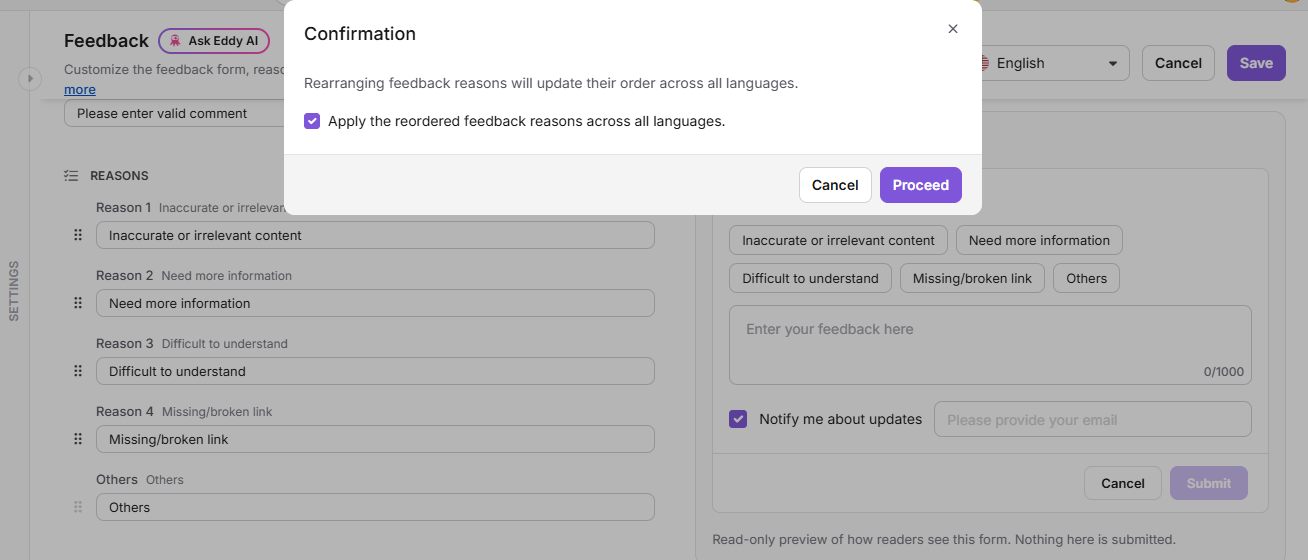Click Cancel in the preview form
This screenshot has height=560, width=1308.
pos(1122,483)
